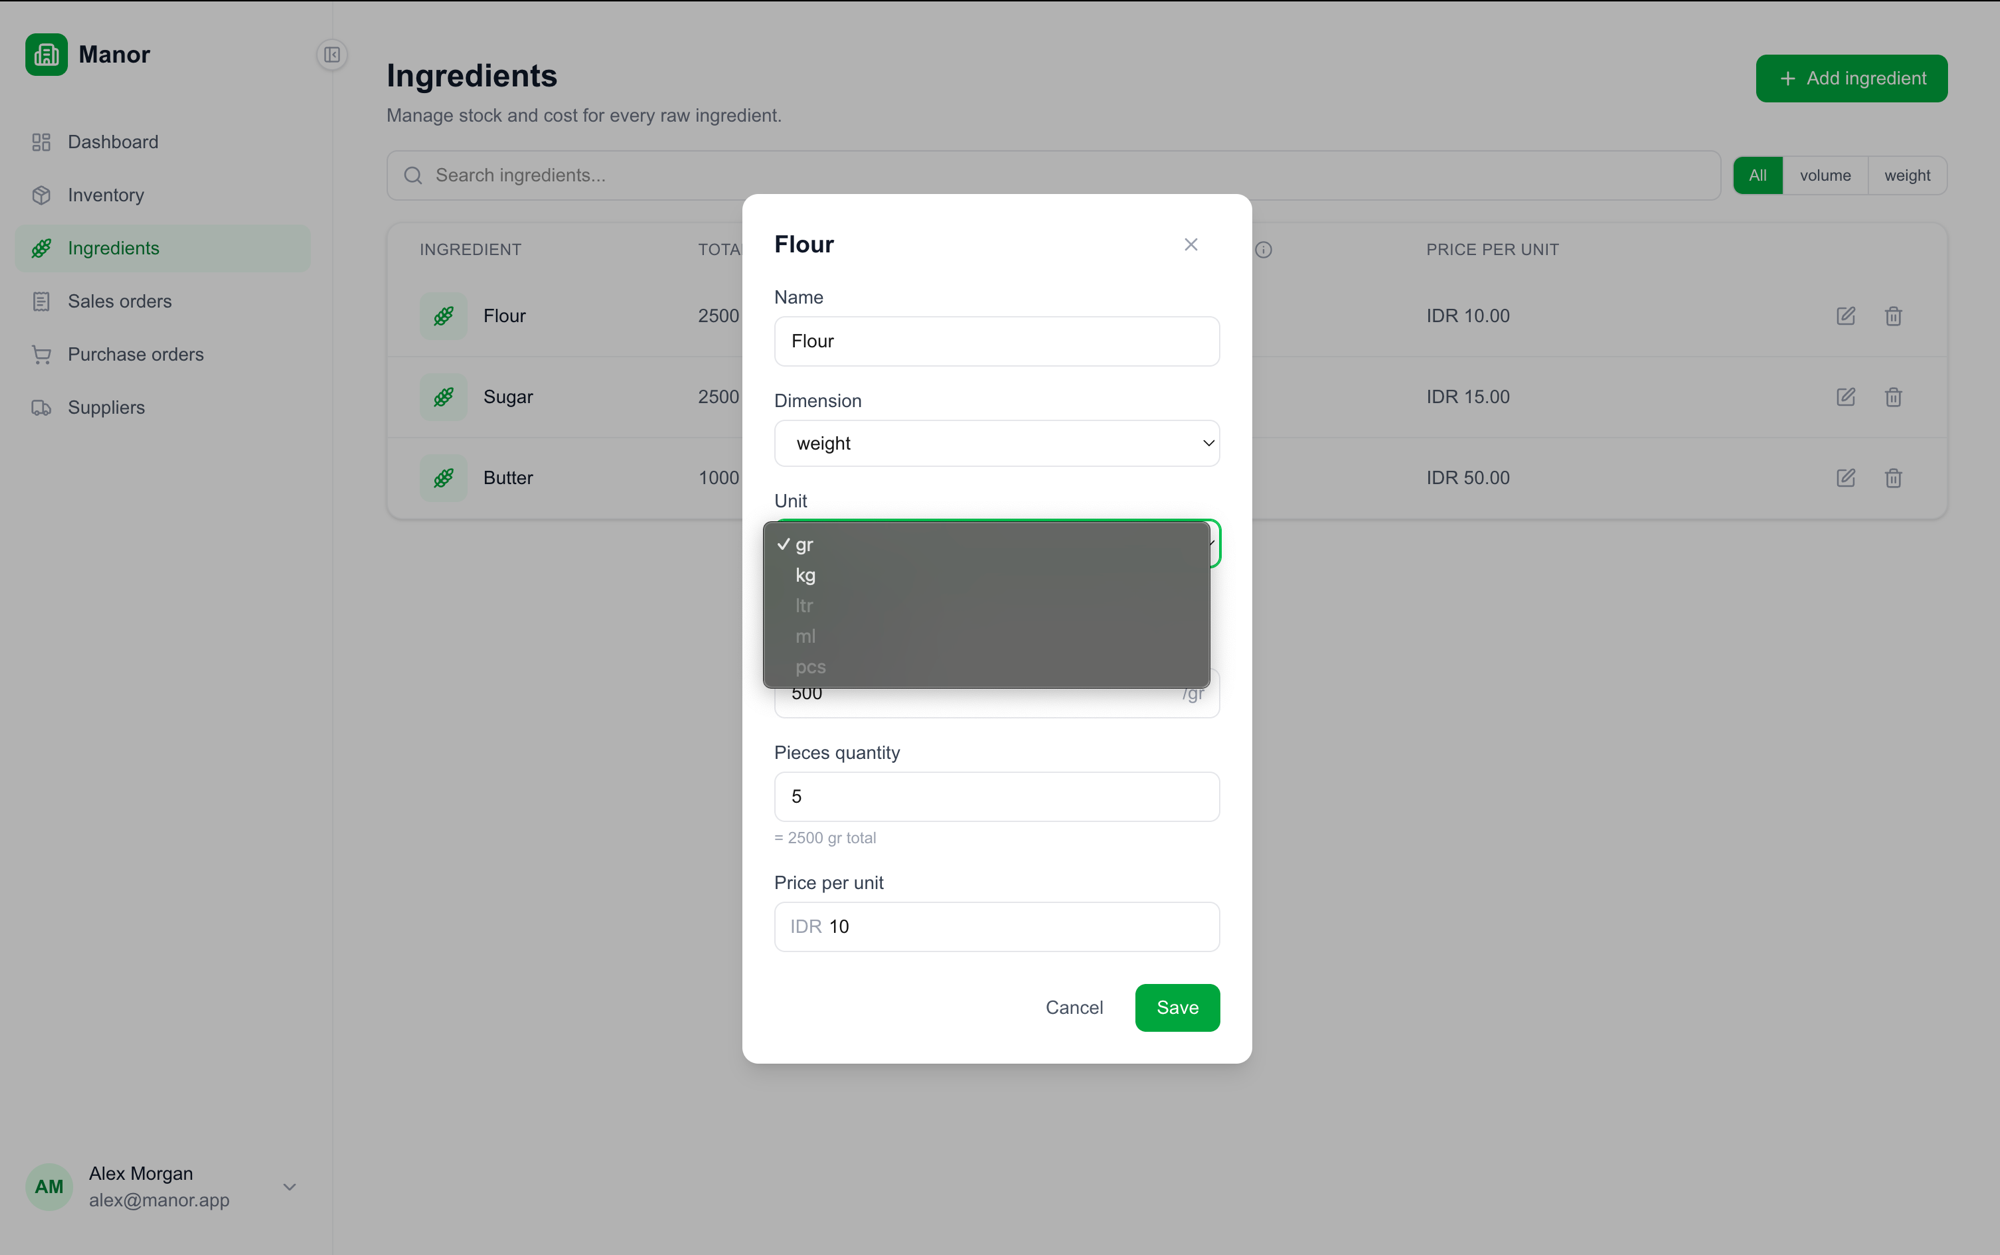This screenshot has height=1255, width=2000.
Task: Click the info icon in table header
Action: 1264,250
